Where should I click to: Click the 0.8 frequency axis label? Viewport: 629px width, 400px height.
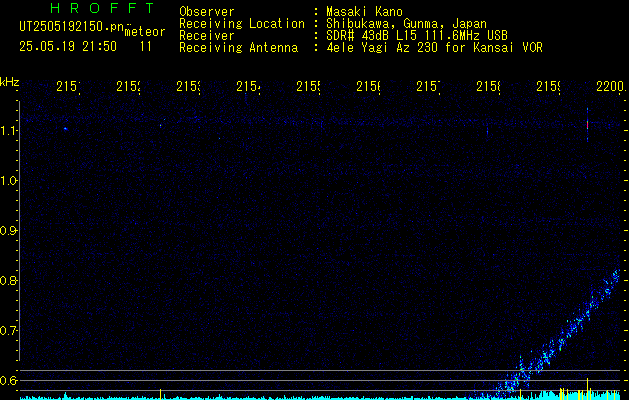[7, 280]
